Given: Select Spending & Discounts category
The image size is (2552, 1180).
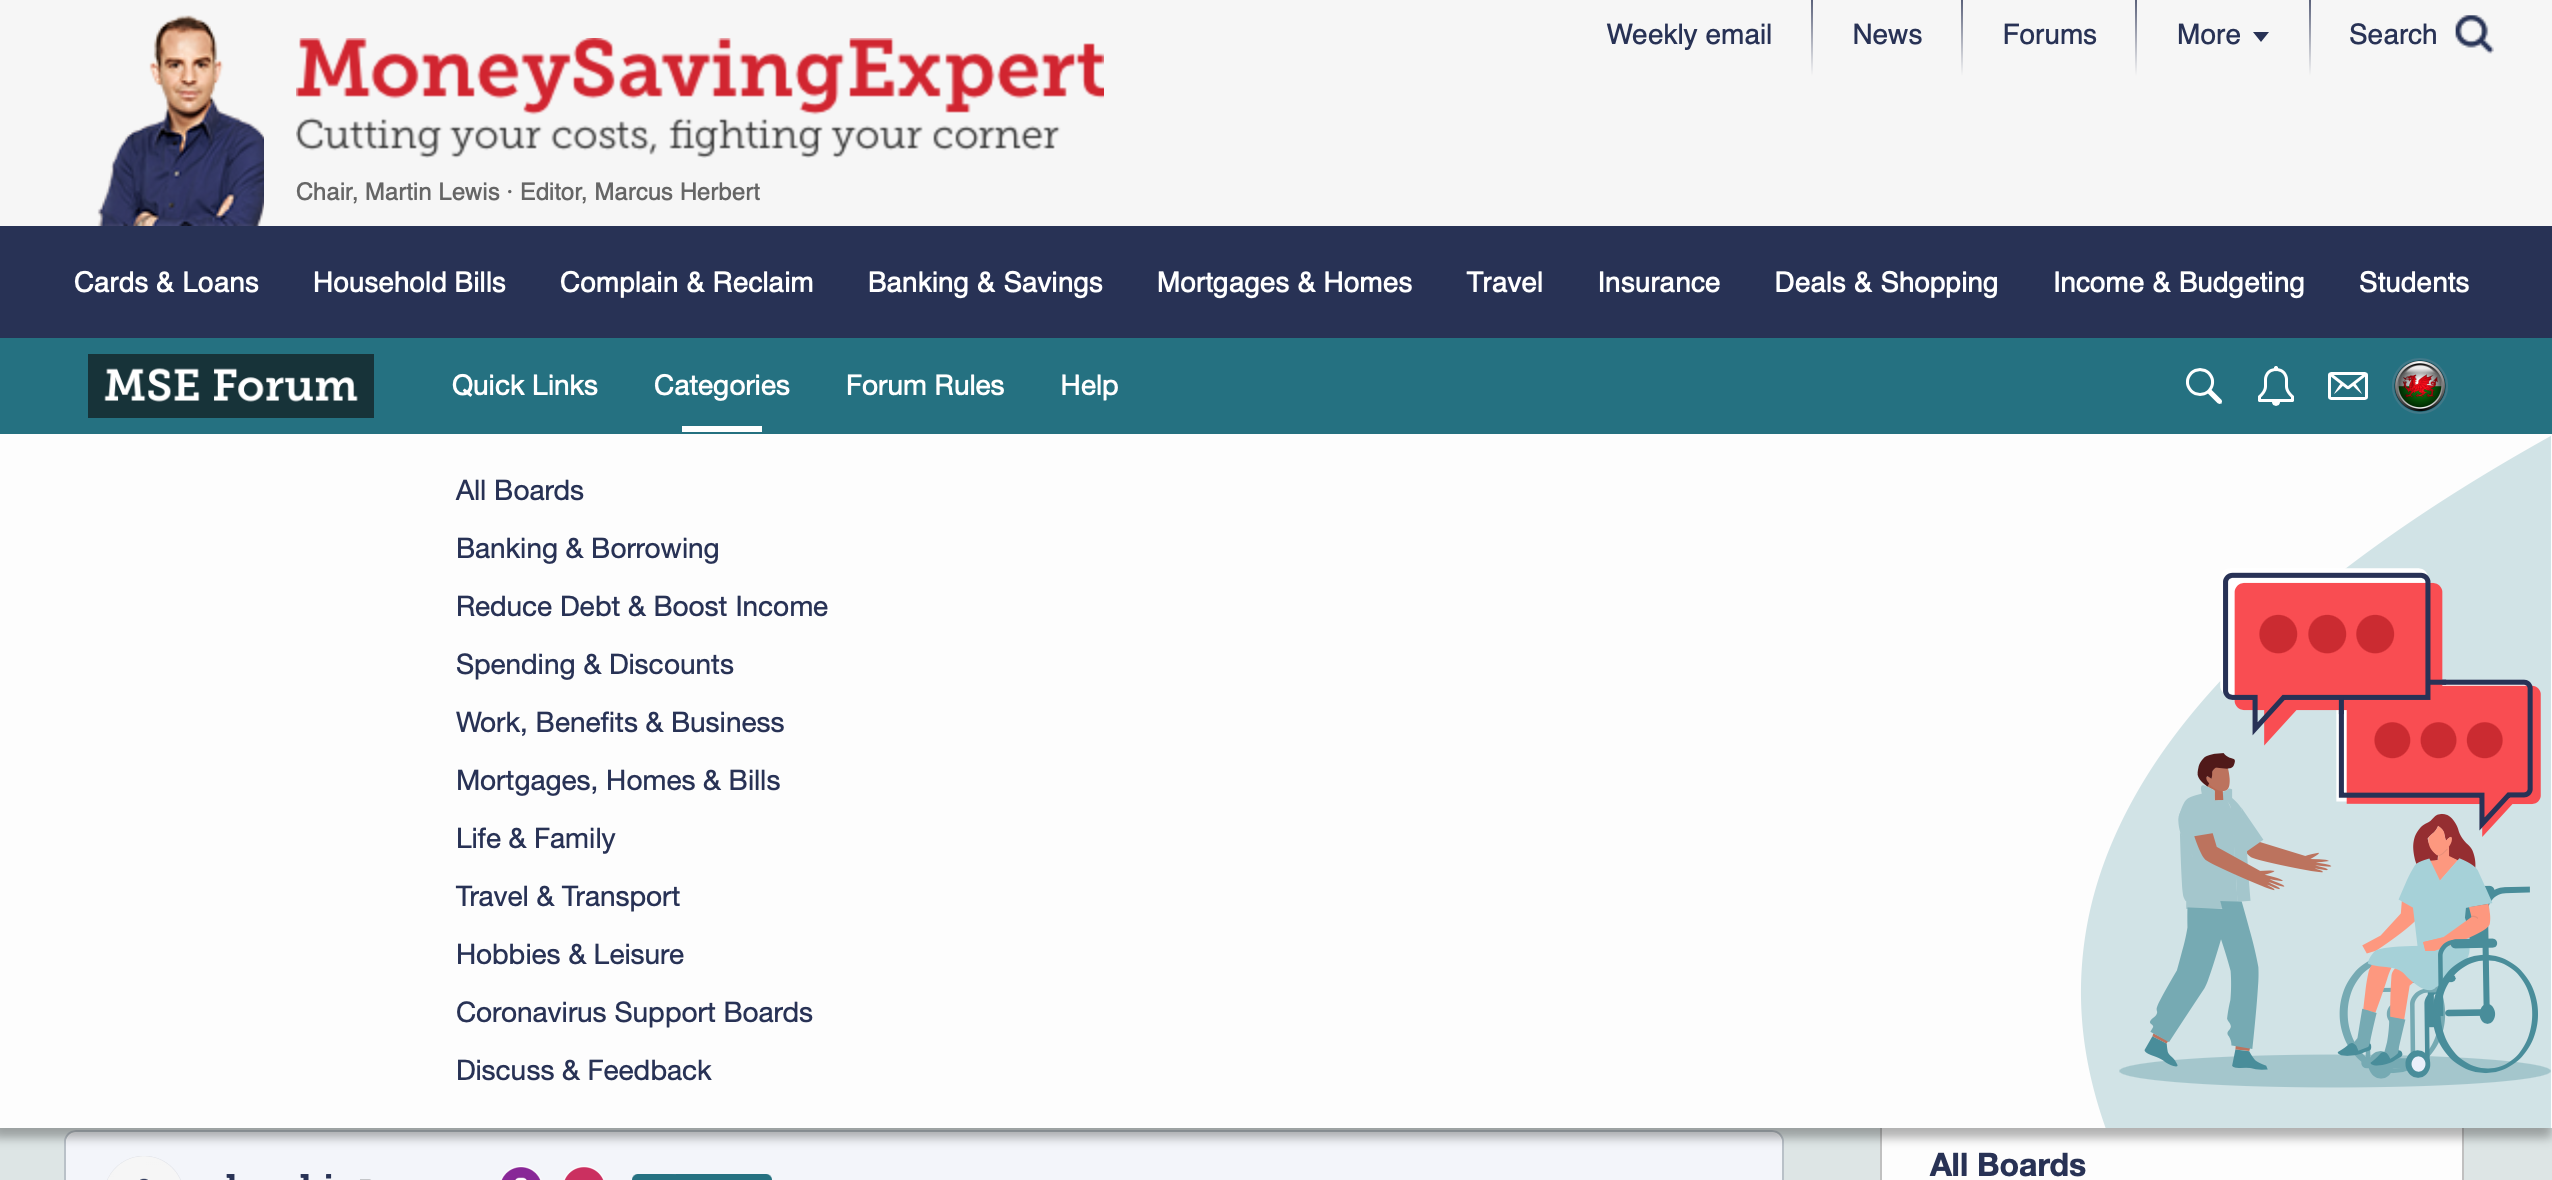Looking at the screenshot, I should [595, 665].
